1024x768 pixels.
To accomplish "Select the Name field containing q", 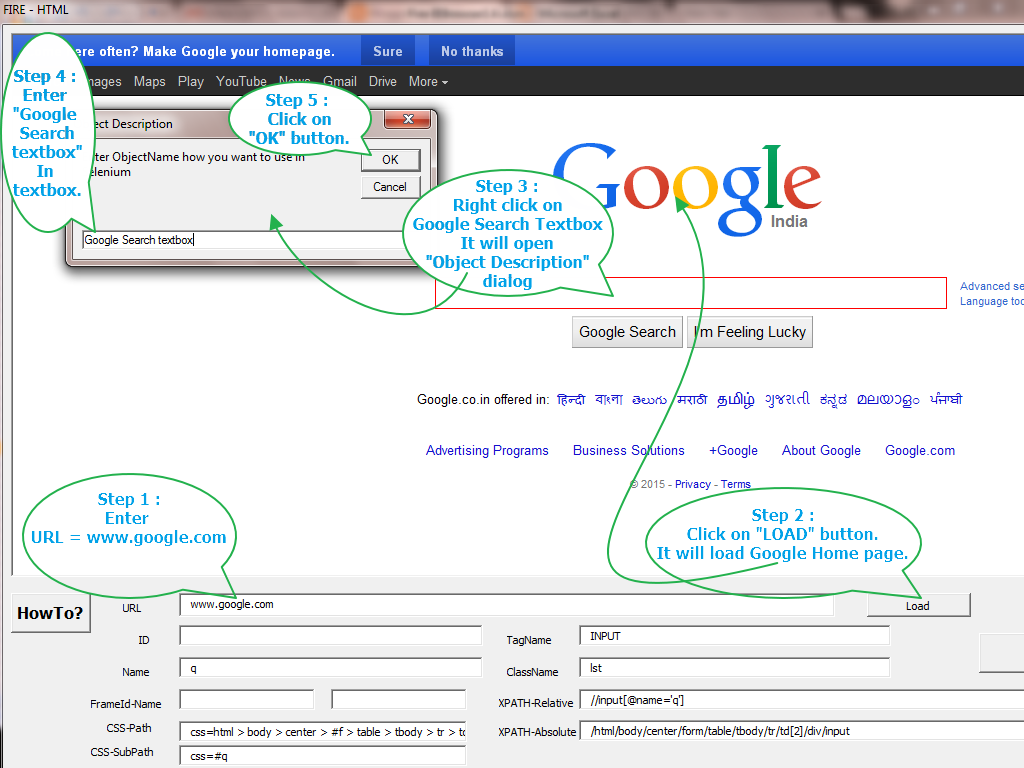I will tap(330, 668).
